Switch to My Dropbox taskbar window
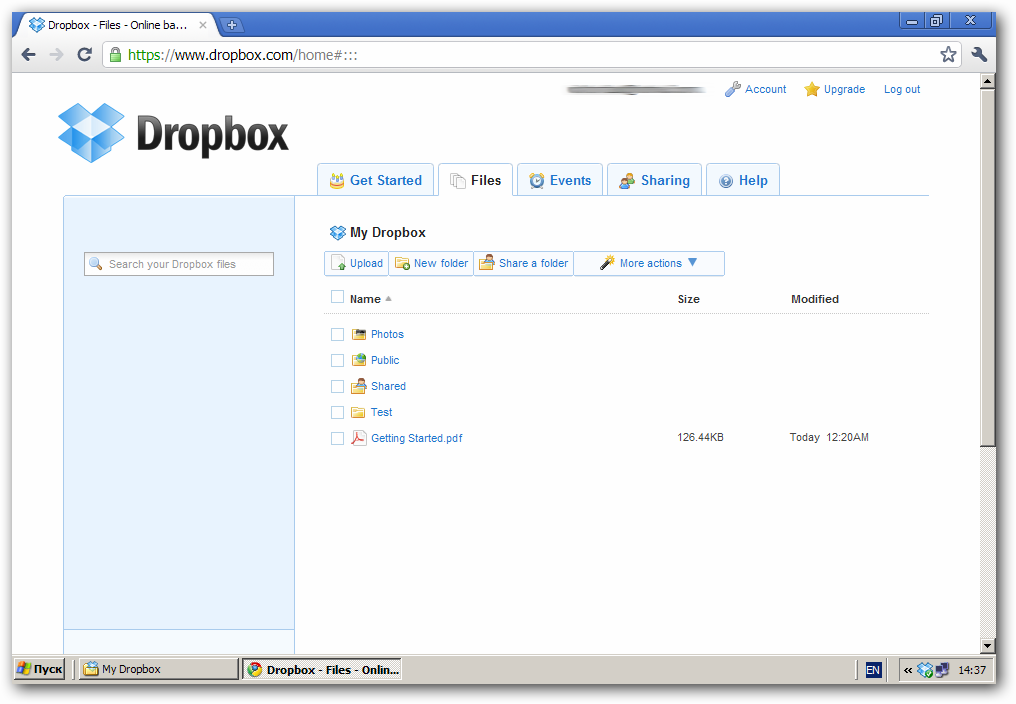 click(159, 669)
